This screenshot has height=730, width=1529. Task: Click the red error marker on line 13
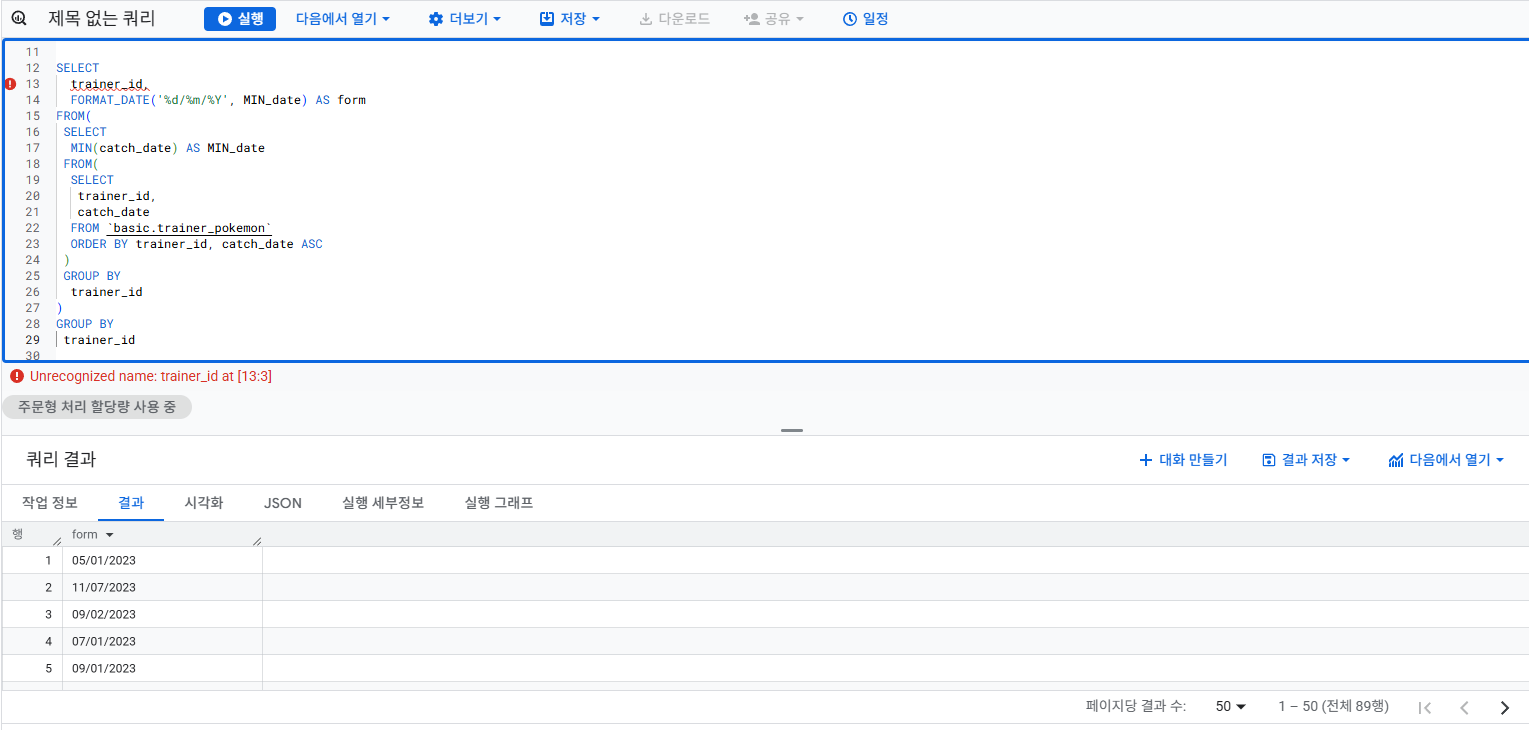(11, 84)
